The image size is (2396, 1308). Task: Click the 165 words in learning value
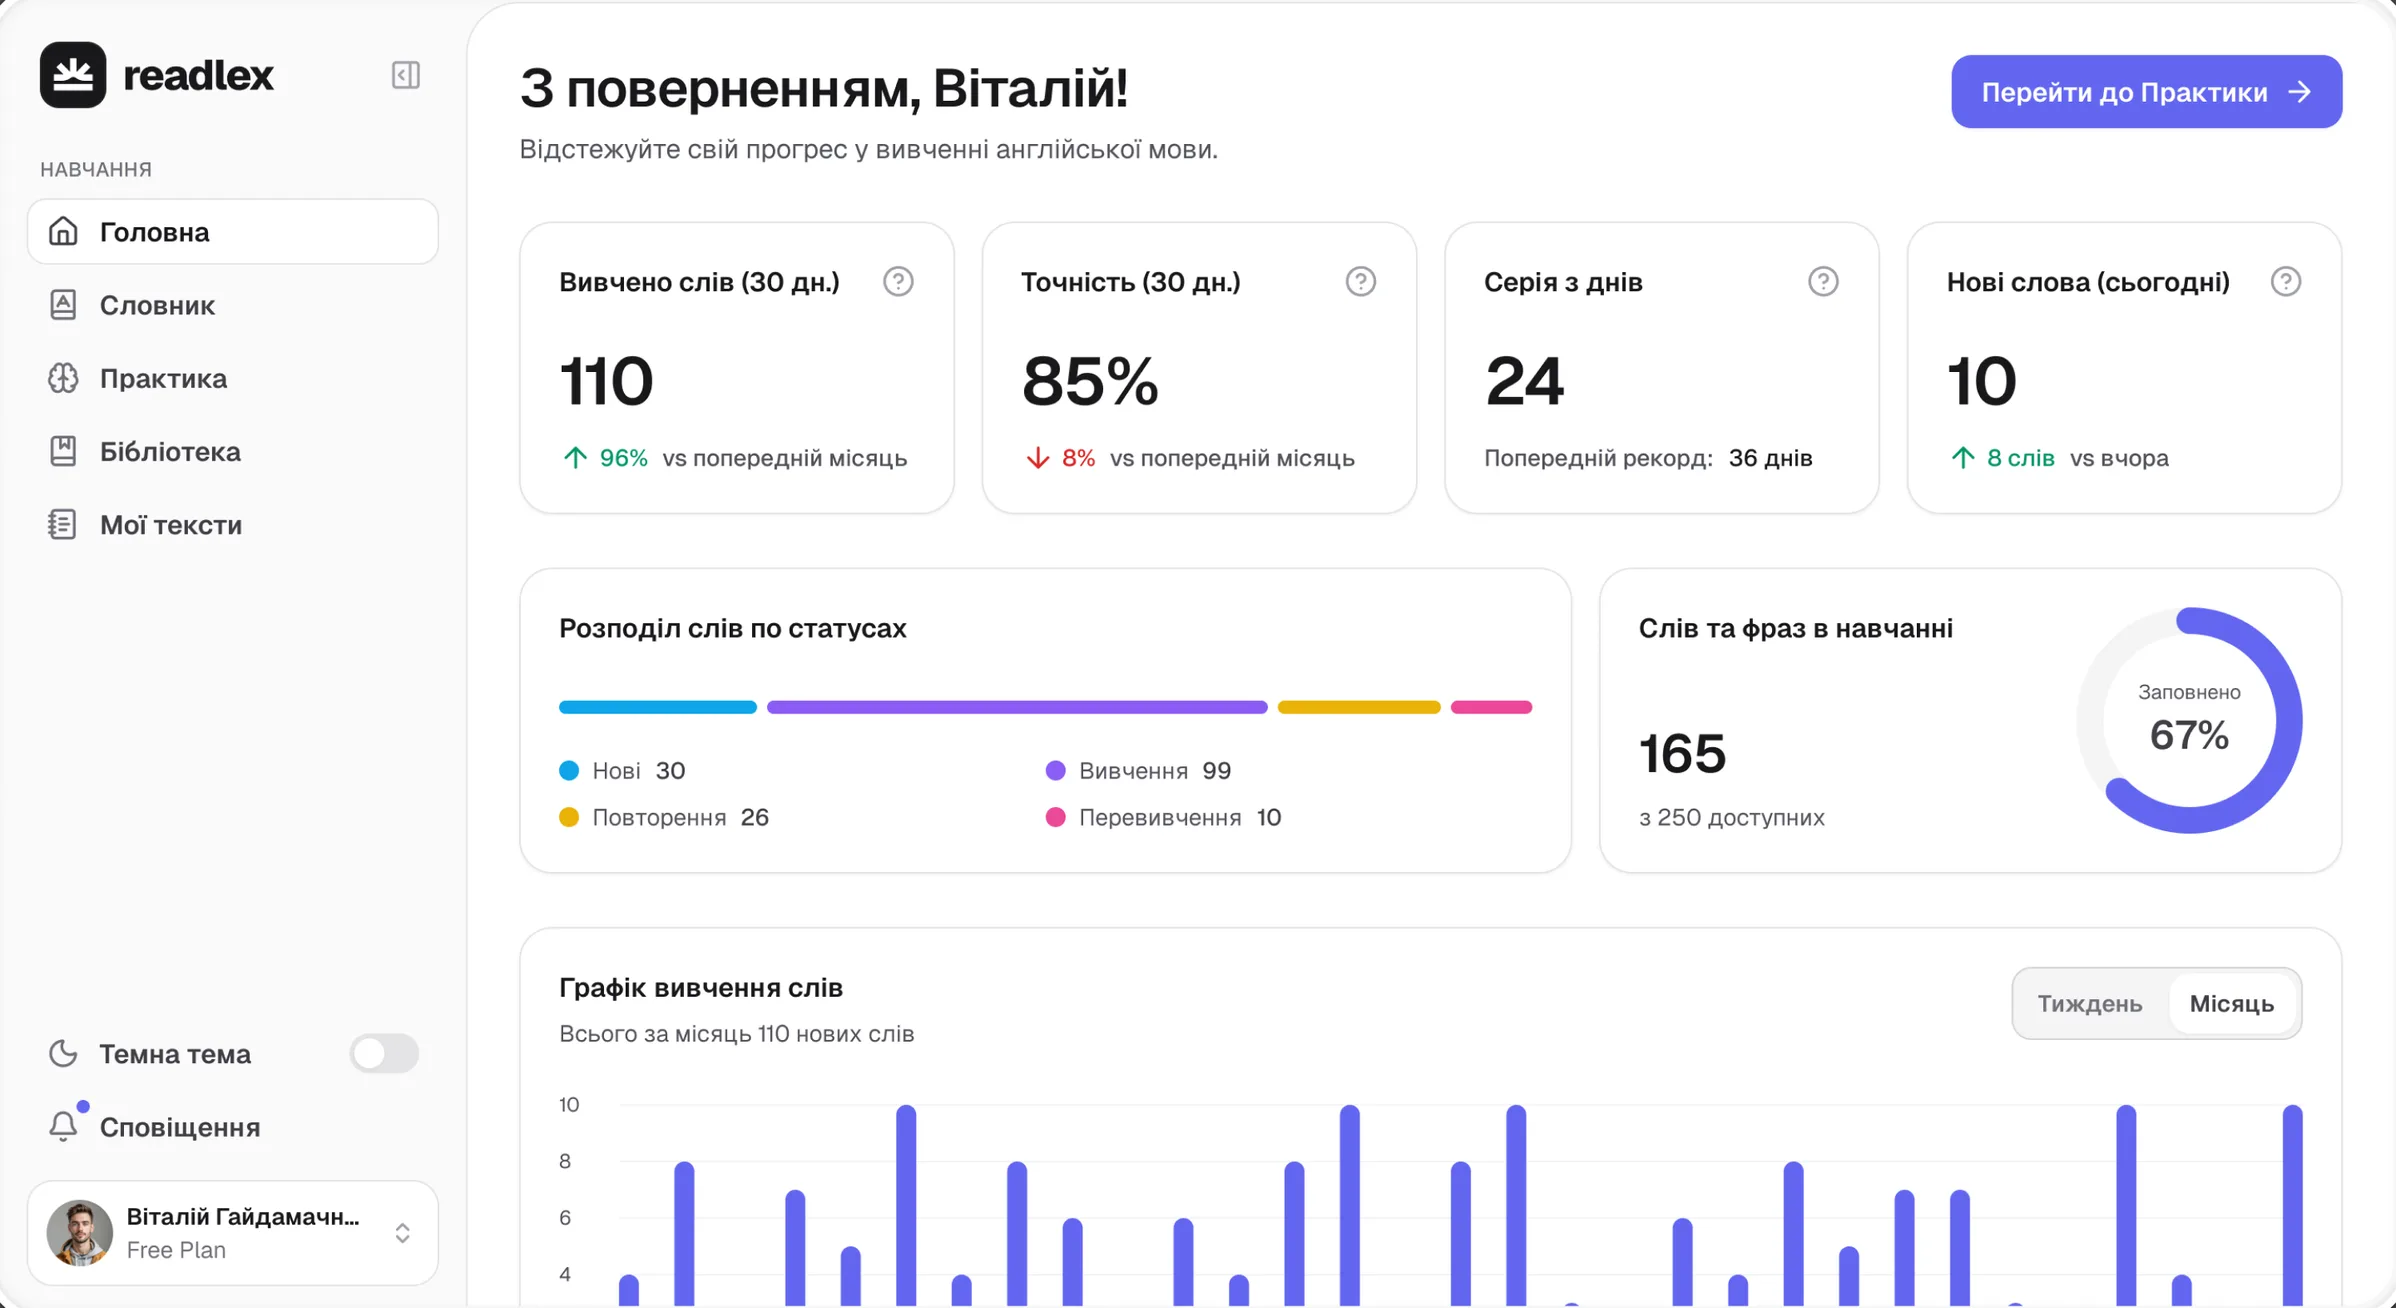(x=1682, y=753)
